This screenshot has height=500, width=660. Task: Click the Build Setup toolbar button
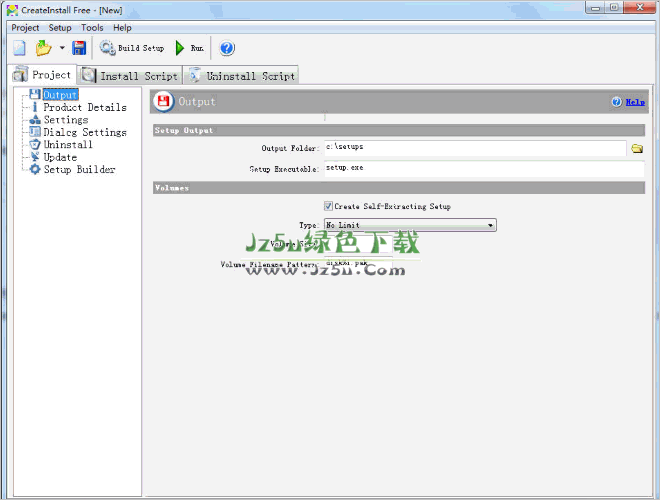click(132, 48)
